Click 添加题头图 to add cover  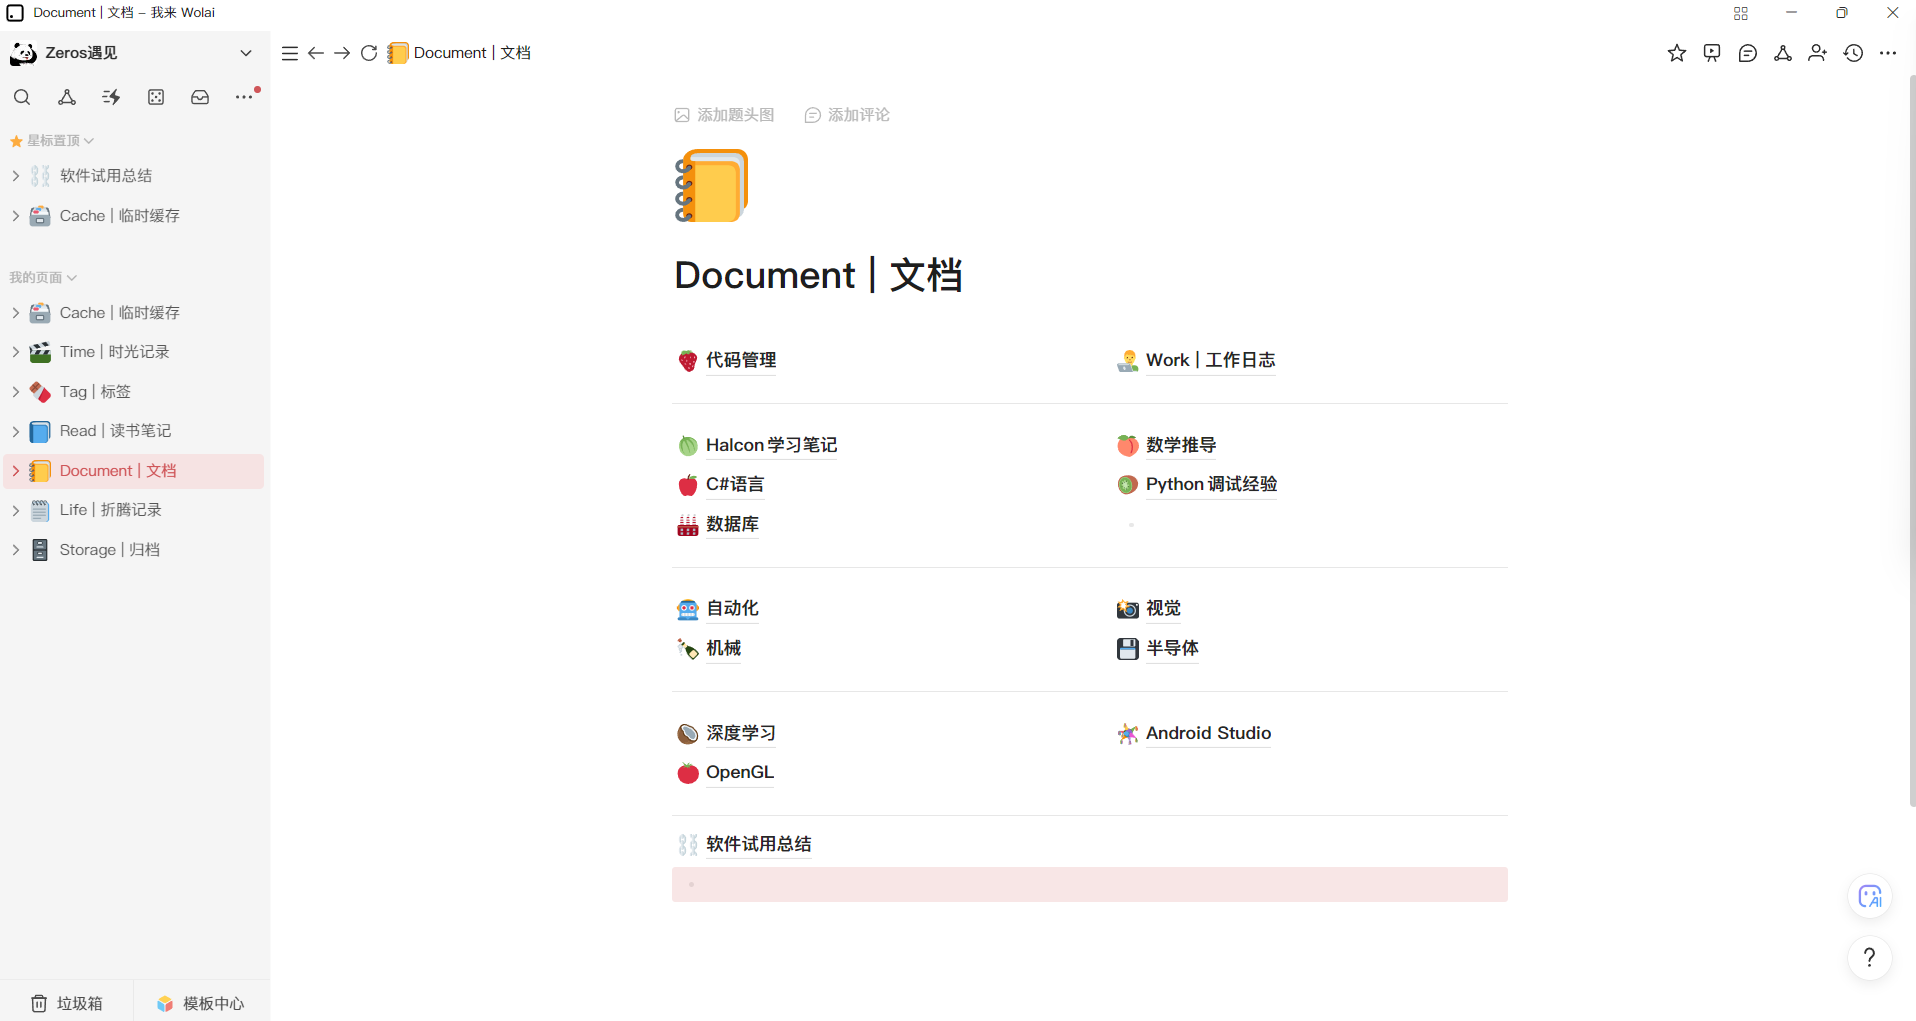coord(725,115)
